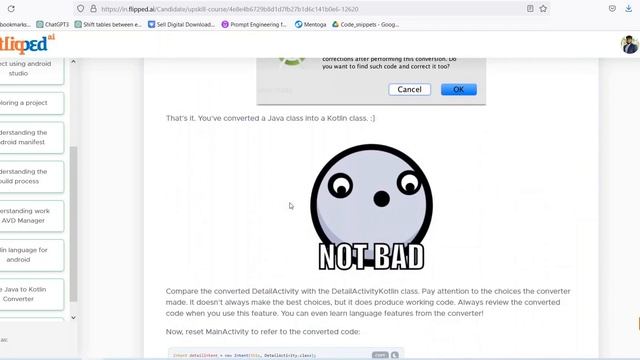Screen dimensions: 640x360
Task: Reload the page with the refresh icon
Action: 11,9
